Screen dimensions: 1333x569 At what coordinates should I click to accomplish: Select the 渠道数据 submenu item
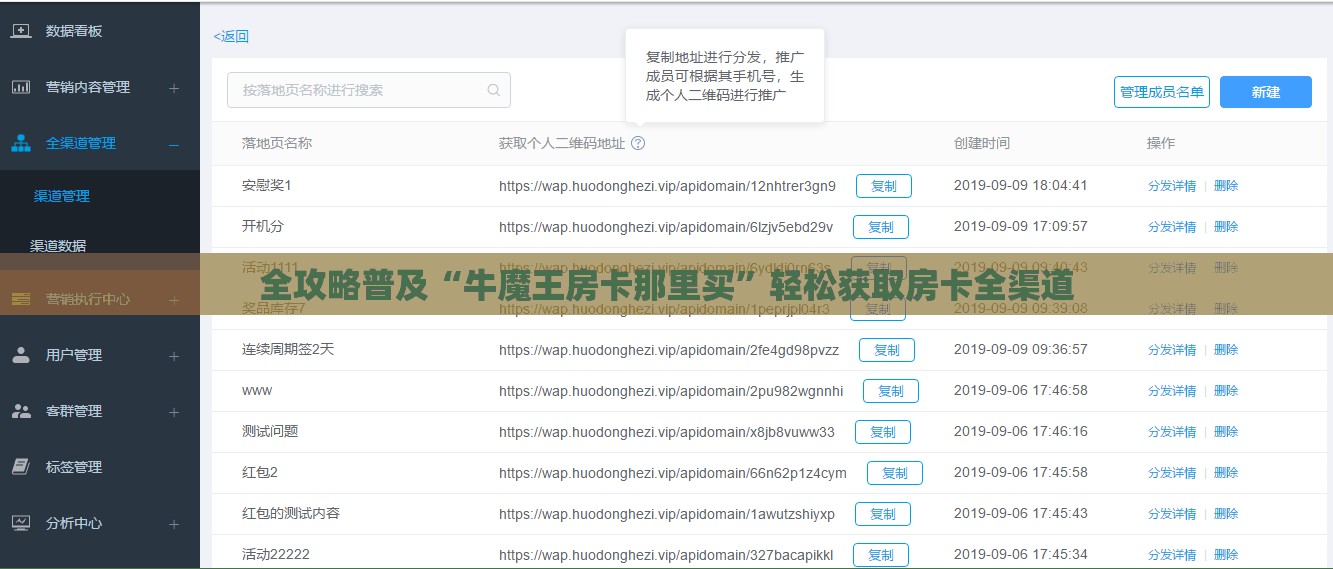click(58, 245)
